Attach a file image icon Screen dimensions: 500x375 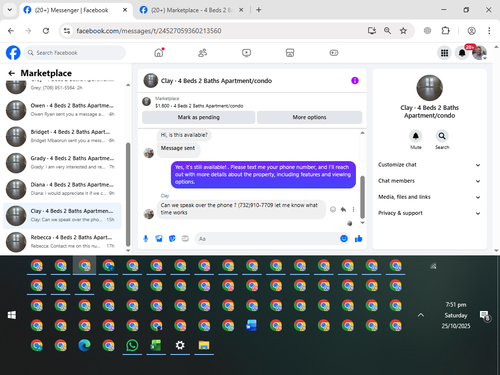coord(159,239)
